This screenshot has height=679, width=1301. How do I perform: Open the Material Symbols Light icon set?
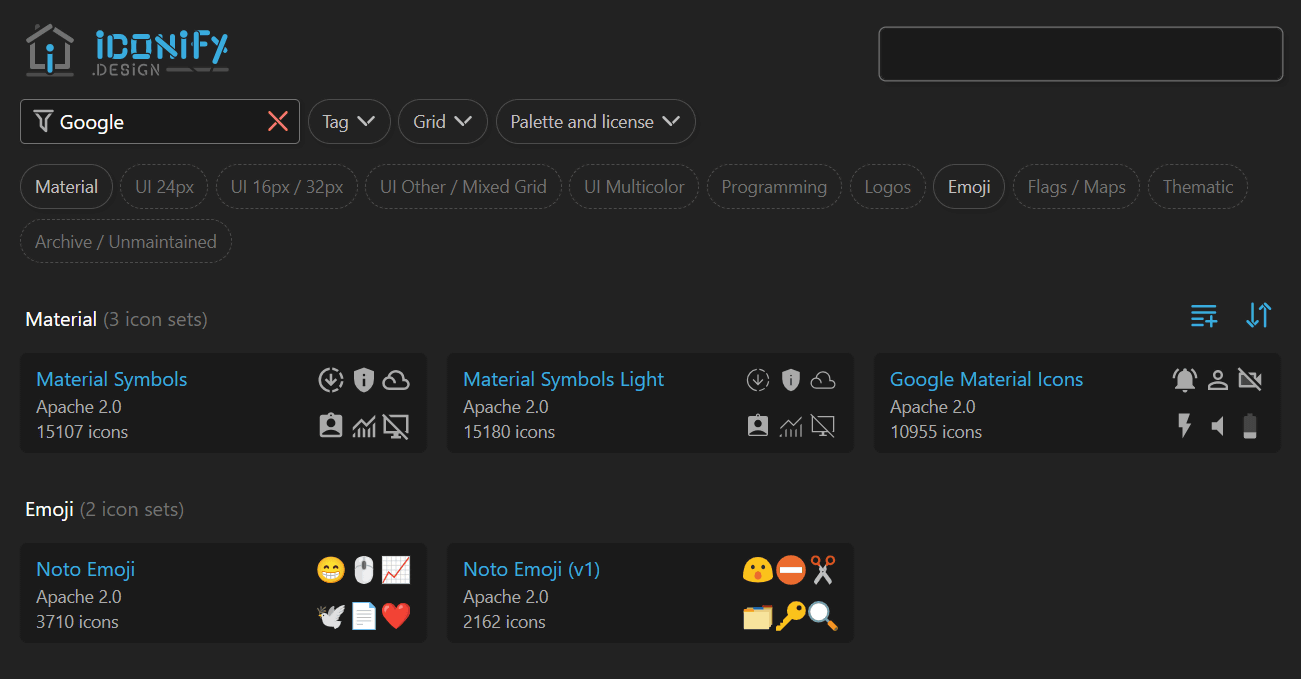(563, 379)
